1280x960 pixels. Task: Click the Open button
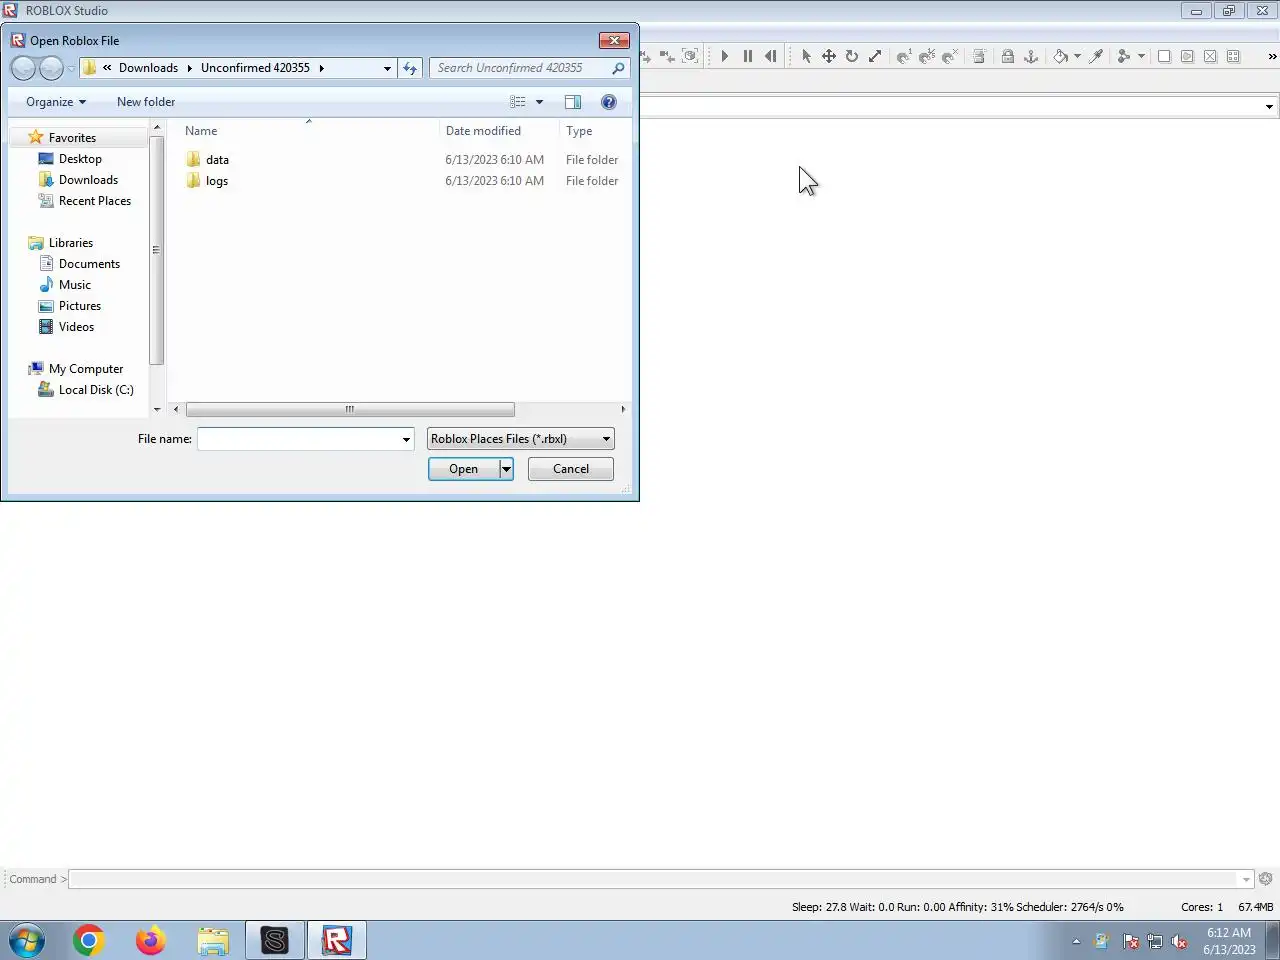coord(464,469)
